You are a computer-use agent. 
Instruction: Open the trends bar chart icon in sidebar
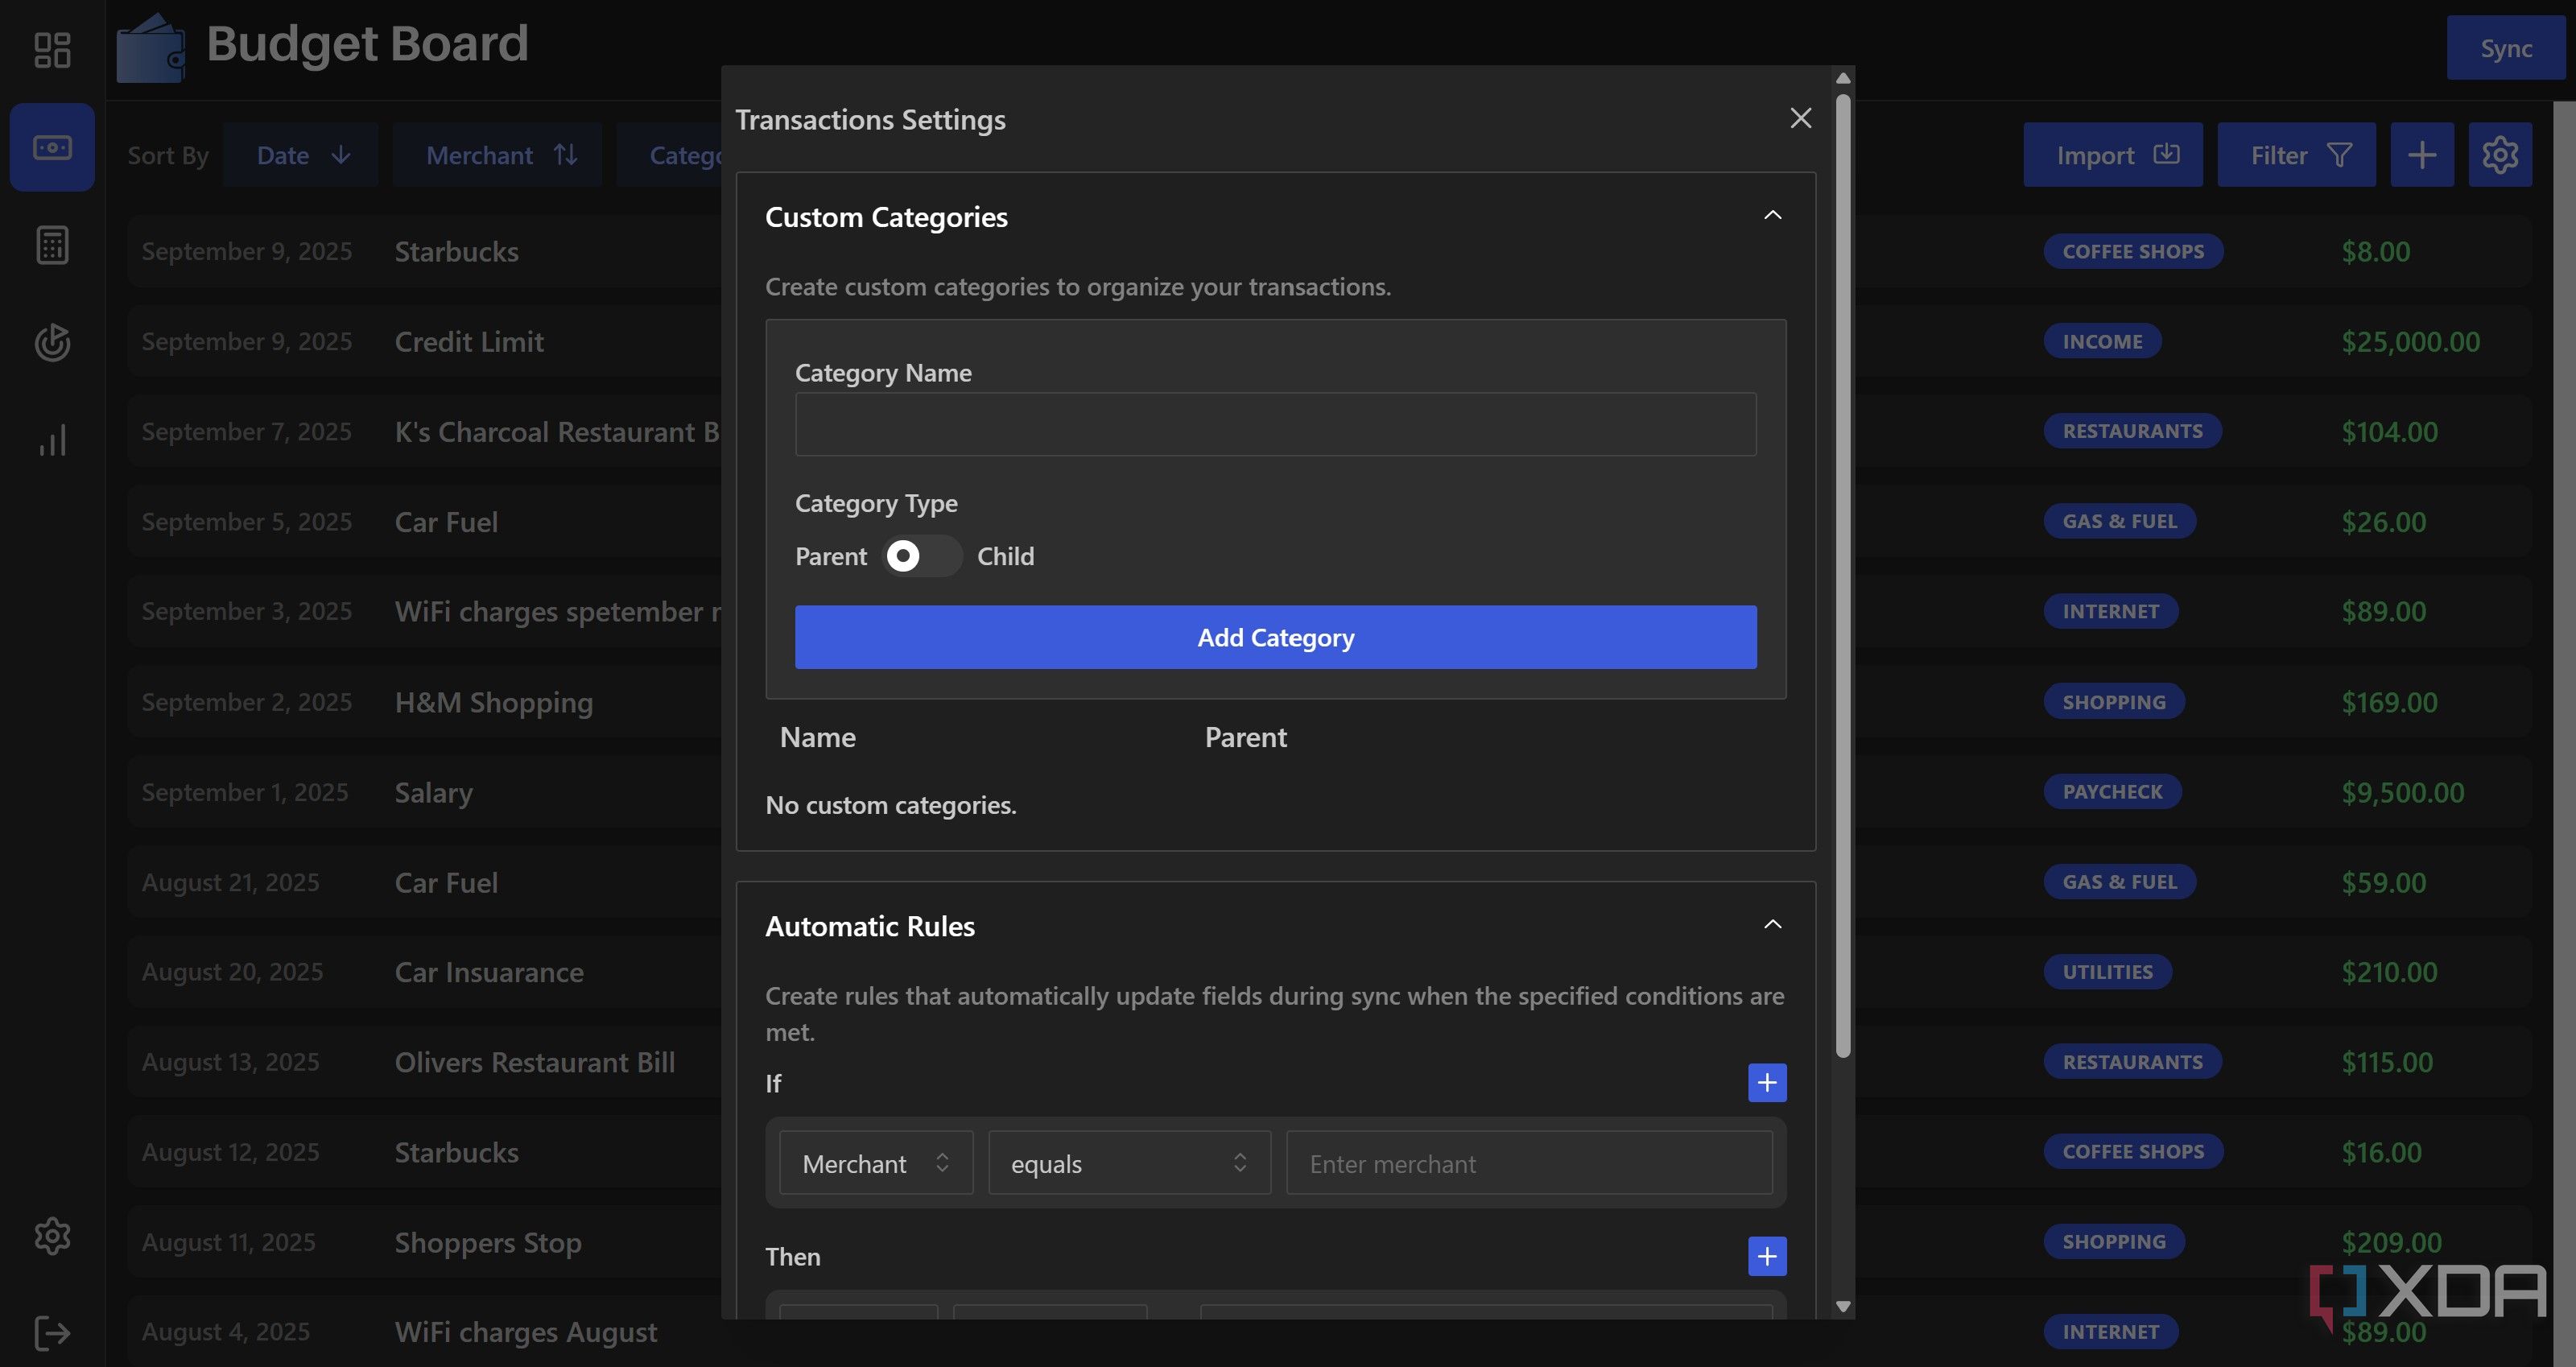point(52,440)
